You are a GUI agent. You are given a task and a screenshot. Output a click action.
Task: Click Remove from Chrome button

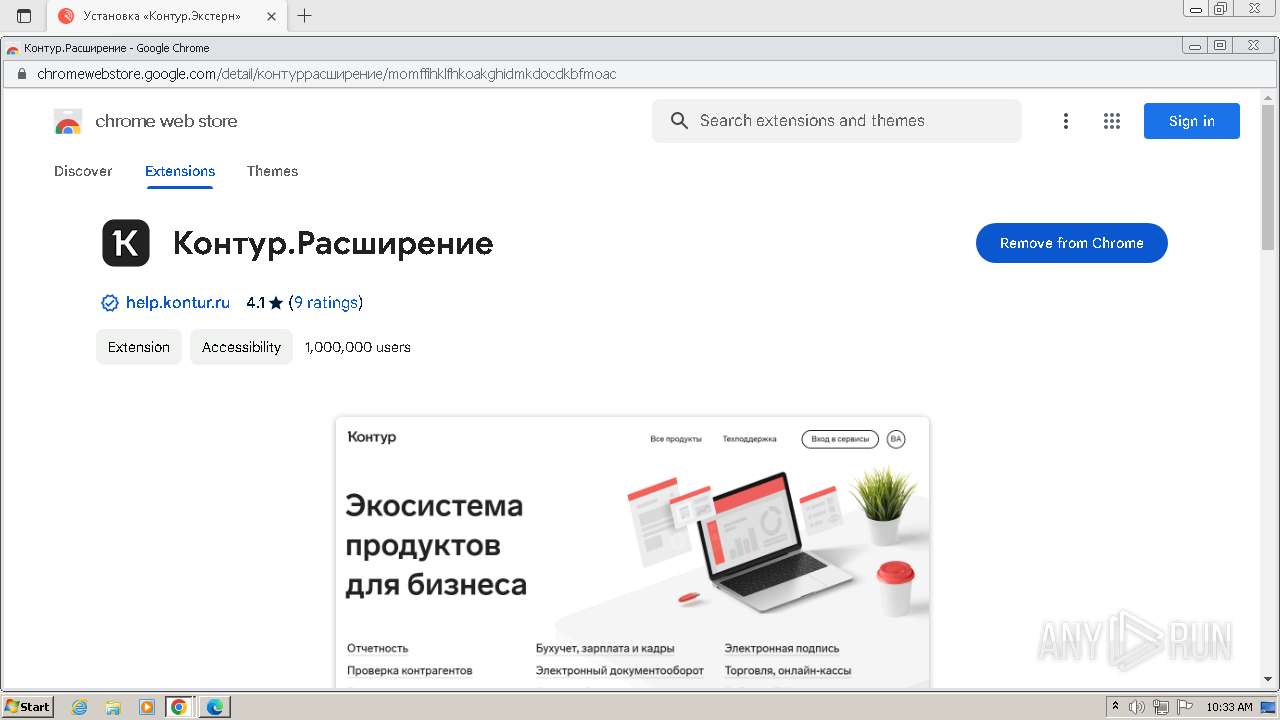pos(1072,243)
